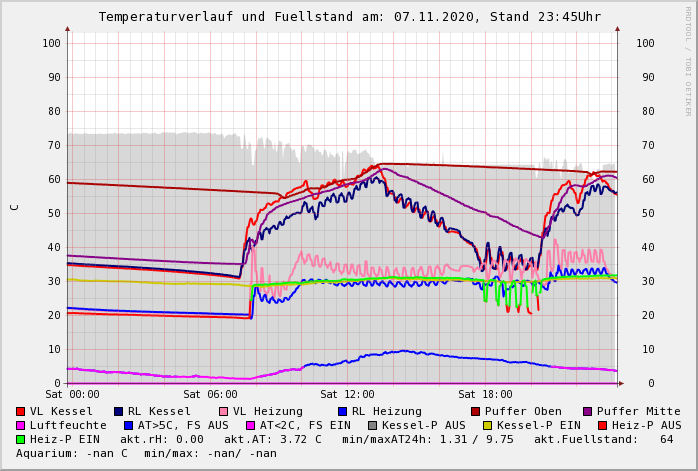Click the gray Kessel-P AUS swatch

(x=373, y=425)
